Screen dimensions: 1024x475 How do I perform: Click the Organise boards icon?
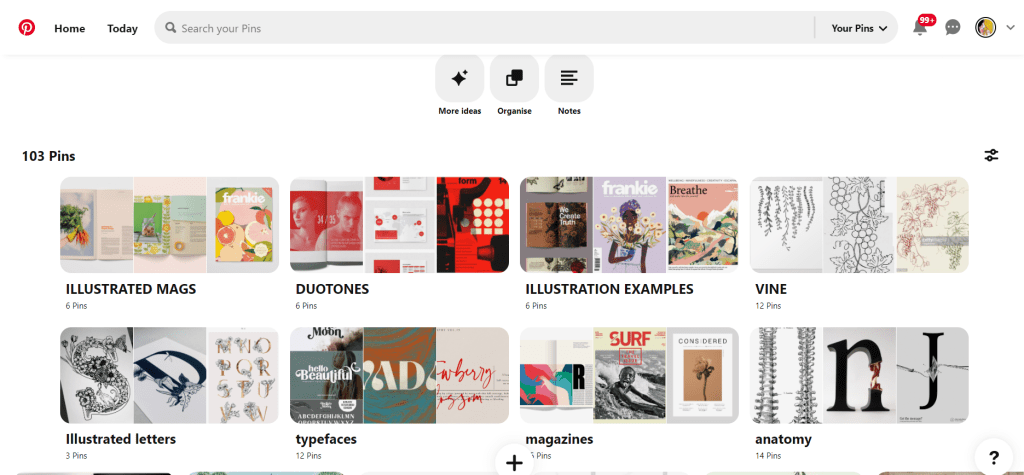[514, 78]
